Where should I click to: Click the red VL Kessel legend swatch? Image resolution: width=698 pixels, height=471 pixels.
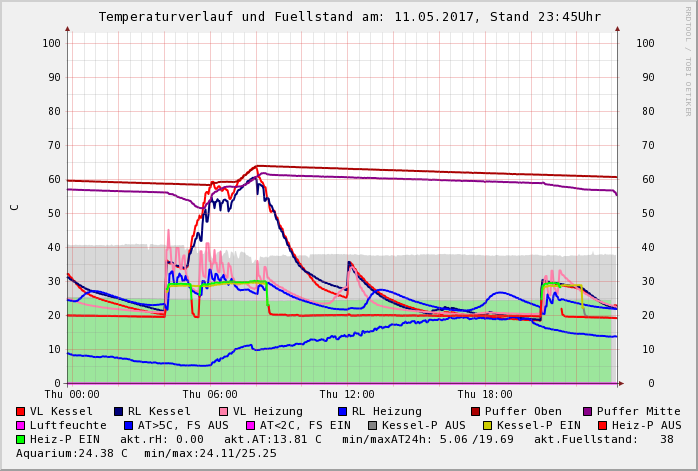click(x=21, y=411)
